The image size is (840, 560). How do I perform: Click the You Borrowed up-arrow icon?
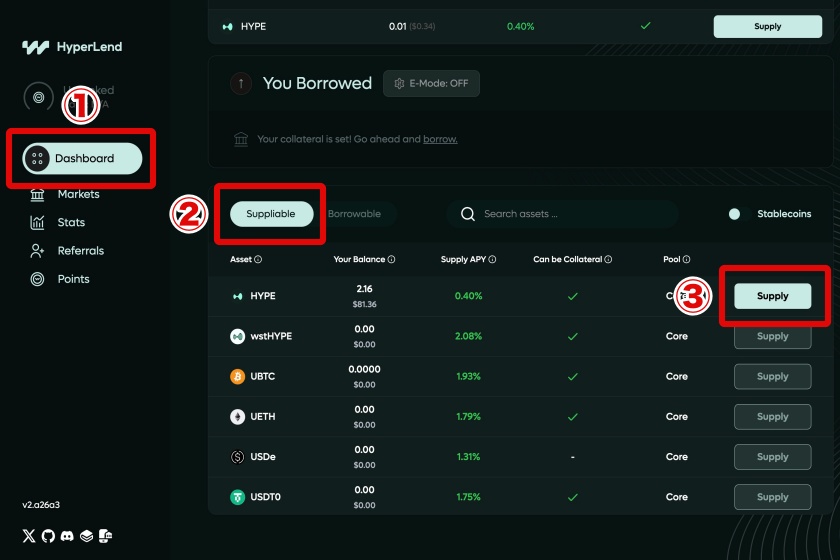tap(241, 84)
